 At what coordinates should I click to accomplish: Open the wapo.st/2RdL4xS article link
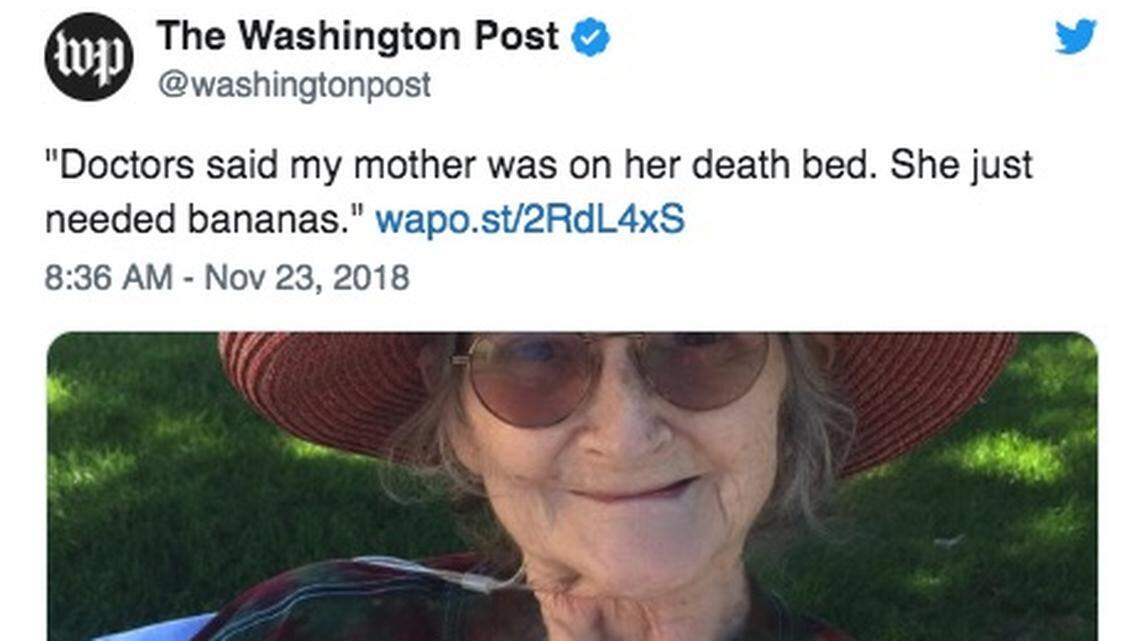529,219
